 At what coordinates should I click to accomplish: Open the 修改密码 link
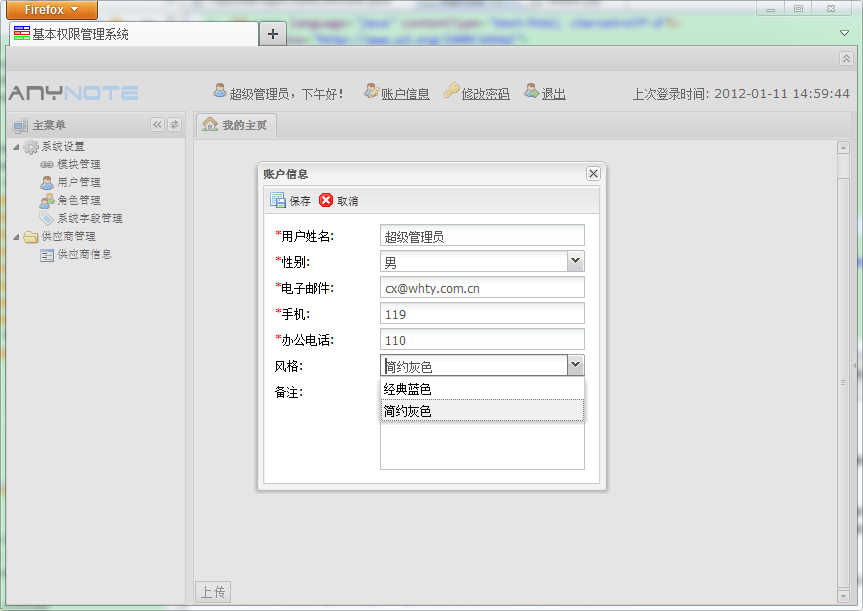click(x=485, y=94)
